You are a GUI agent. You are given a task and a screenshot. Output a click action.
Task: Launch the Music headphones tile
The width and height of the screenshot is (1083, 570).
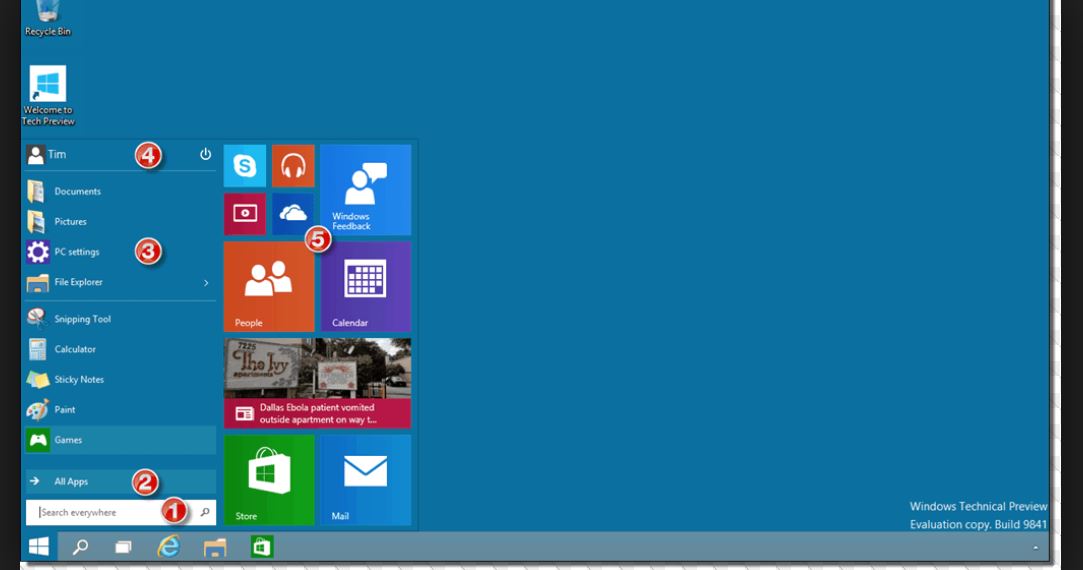293,166
